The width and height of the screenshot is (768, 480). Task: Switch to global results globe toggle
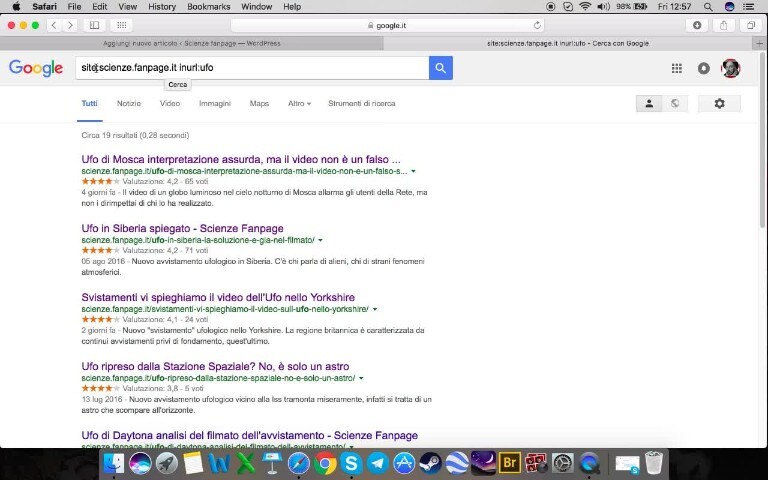click(675, 103)
